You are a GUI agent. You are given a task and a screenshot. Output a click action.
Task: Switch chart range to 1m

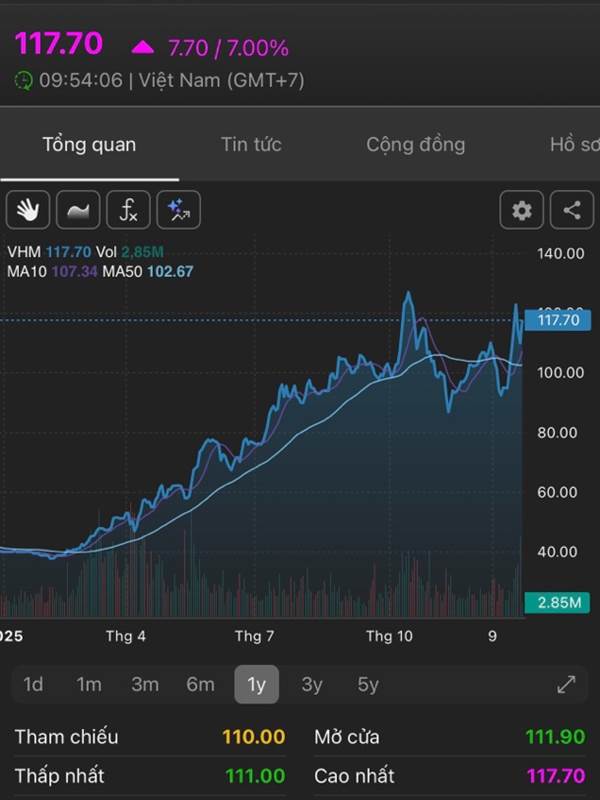tap(89, 684)
